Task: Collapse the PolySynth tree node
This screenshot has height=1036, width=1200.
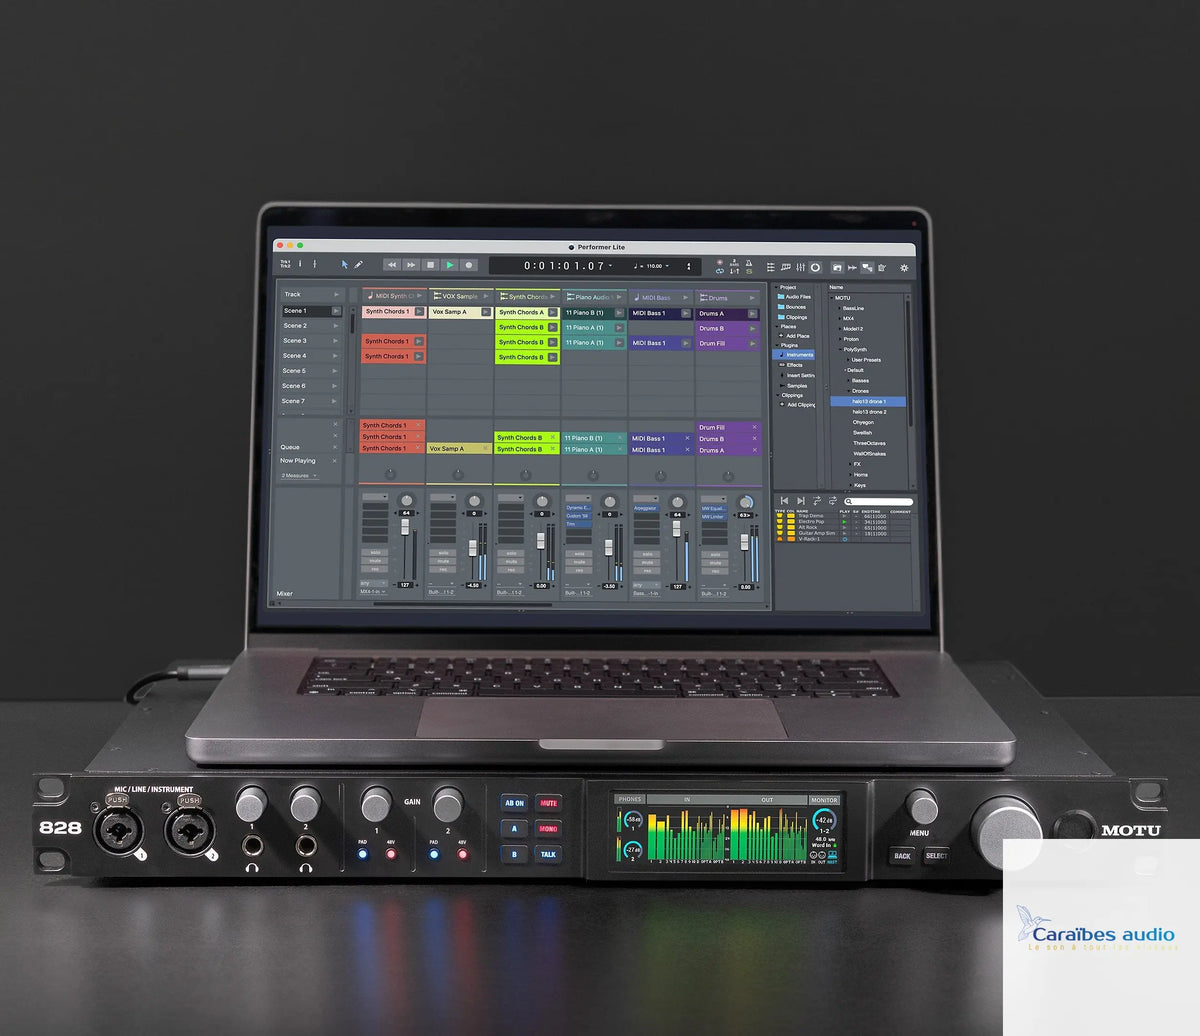Action: tap(839, 349)
